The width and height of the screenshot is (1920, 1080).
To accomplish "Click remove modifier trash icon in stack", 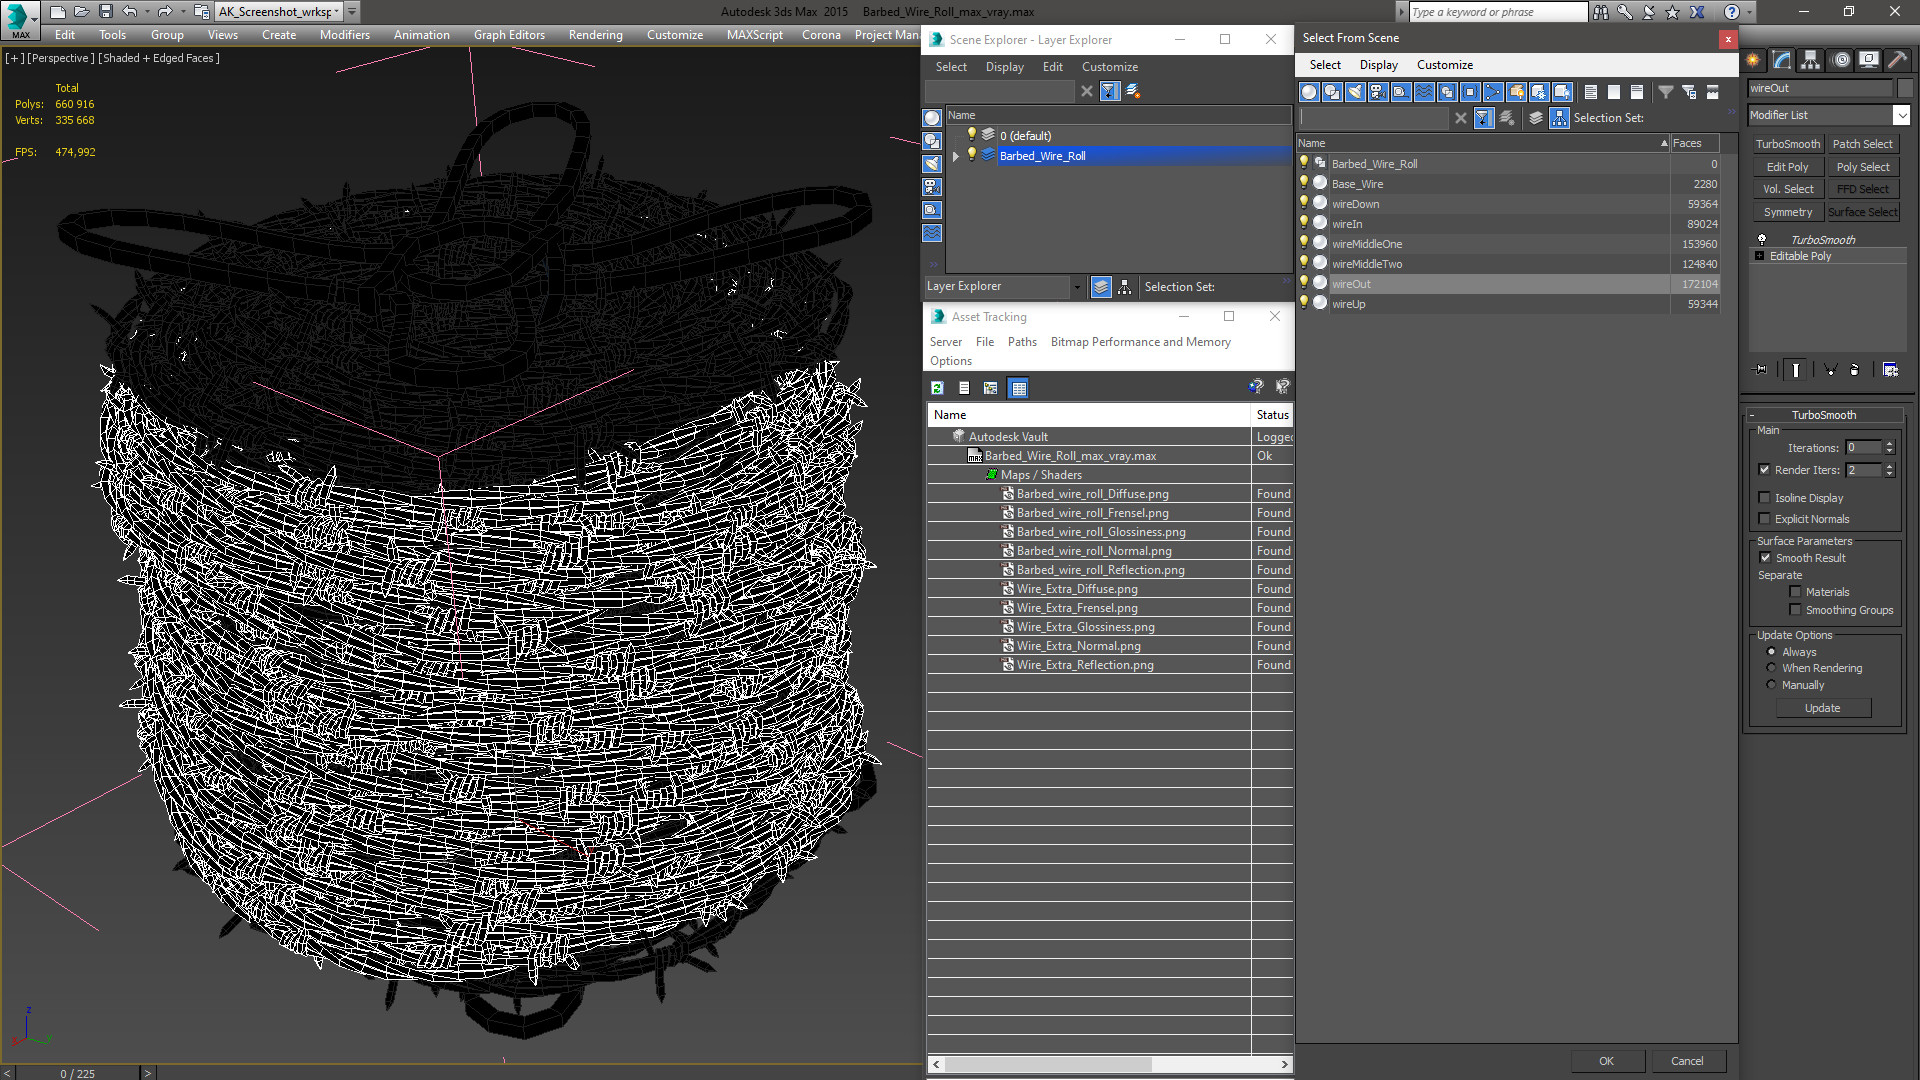I will click(1854, 370).
